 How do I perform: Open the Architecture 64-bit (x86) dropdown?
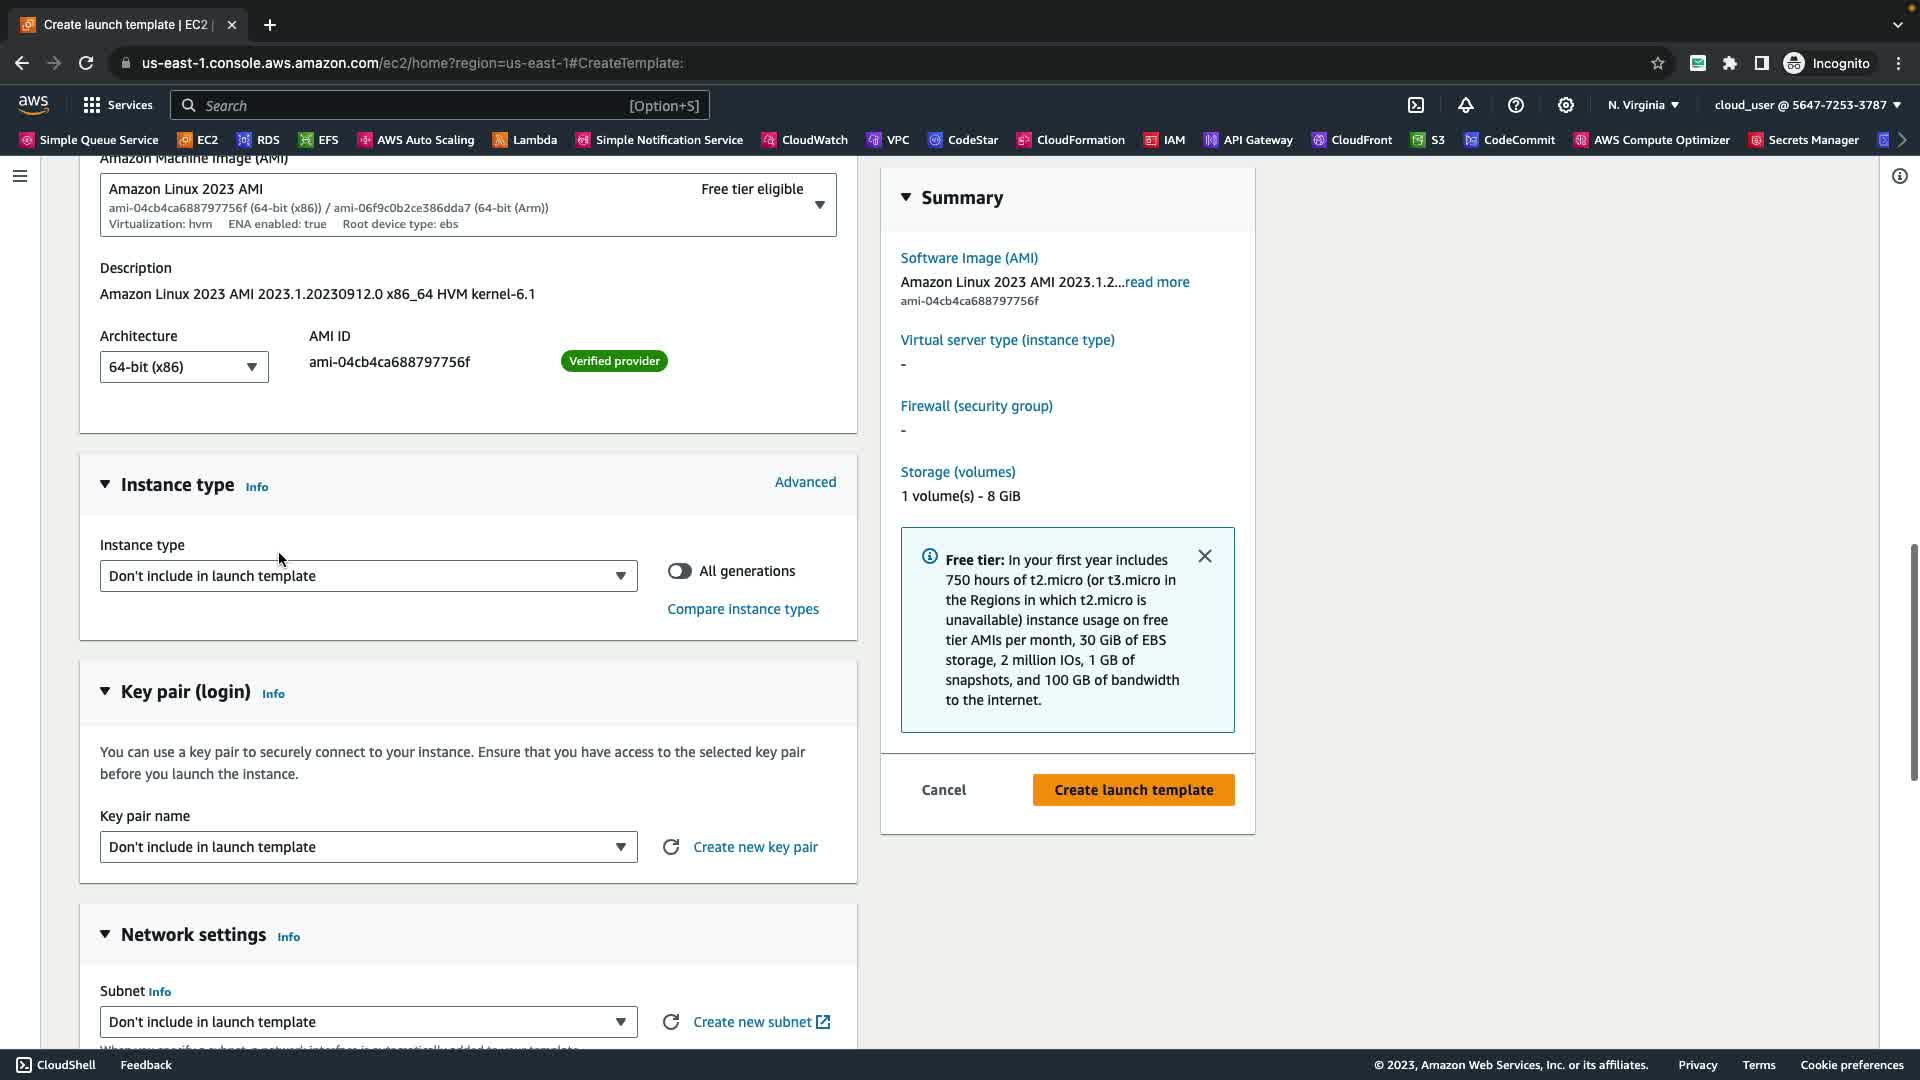184,367
